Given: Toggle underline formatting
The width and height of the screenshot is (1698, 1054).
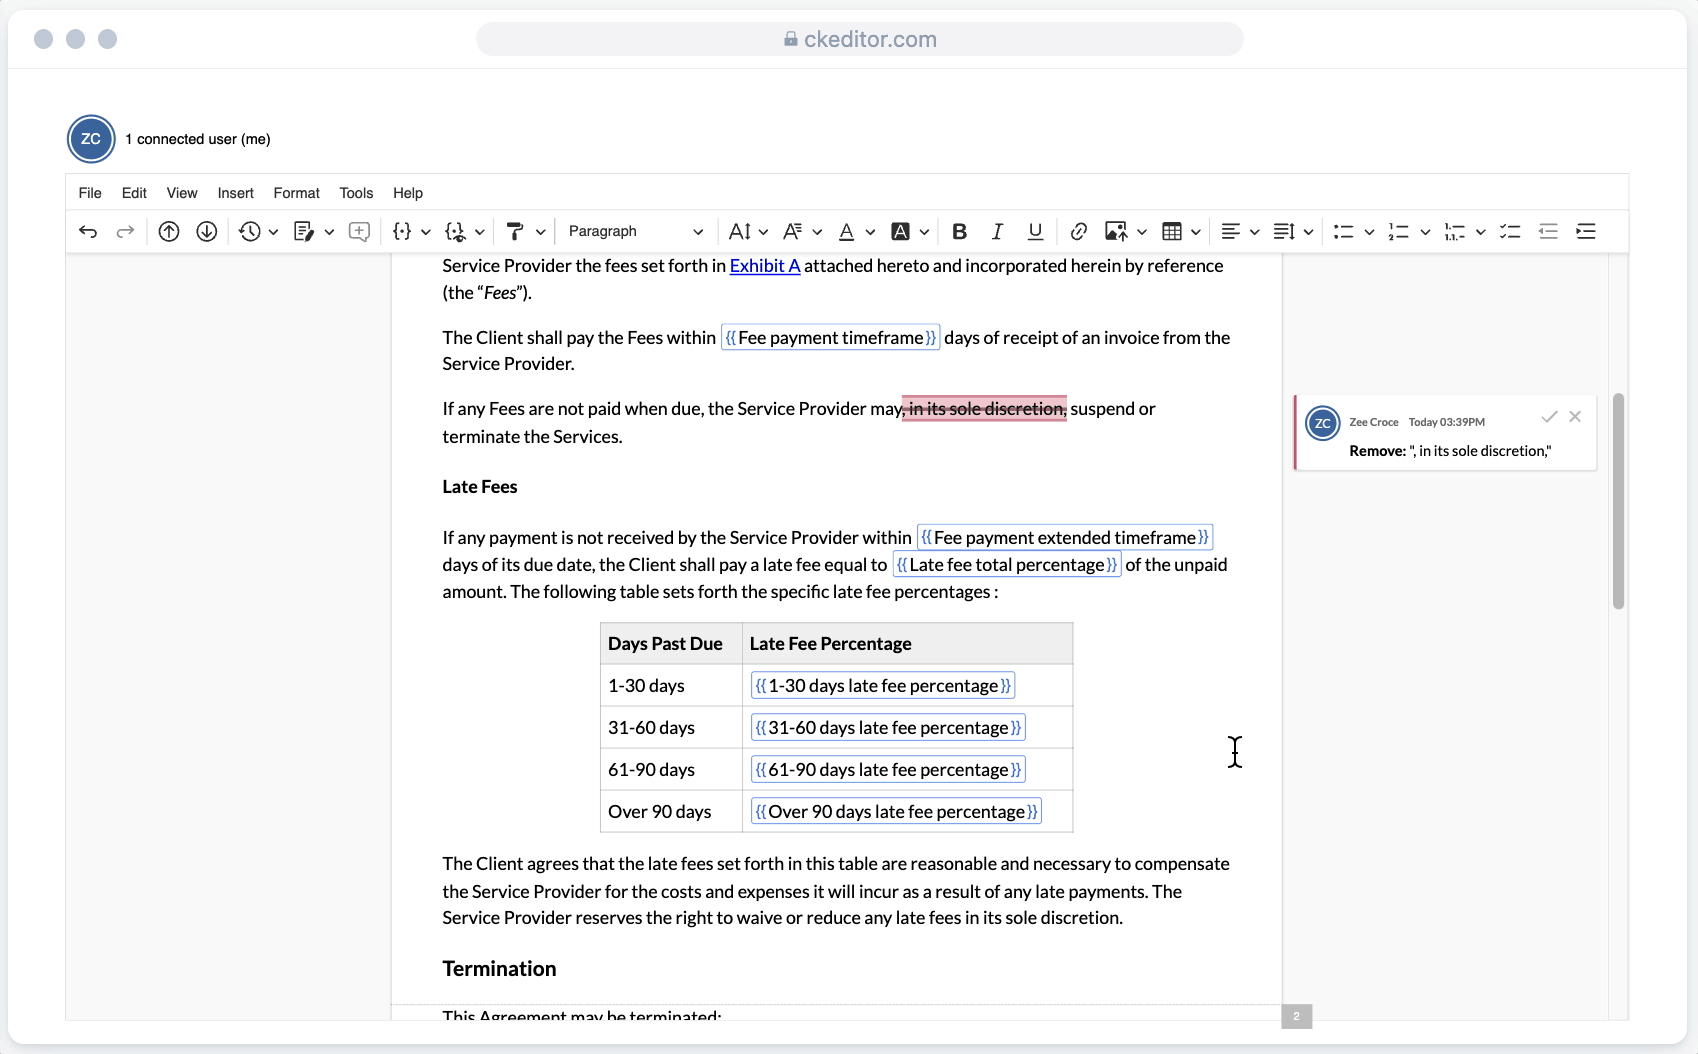Looking at the screenshot, I should click(x=1035, y=232).
